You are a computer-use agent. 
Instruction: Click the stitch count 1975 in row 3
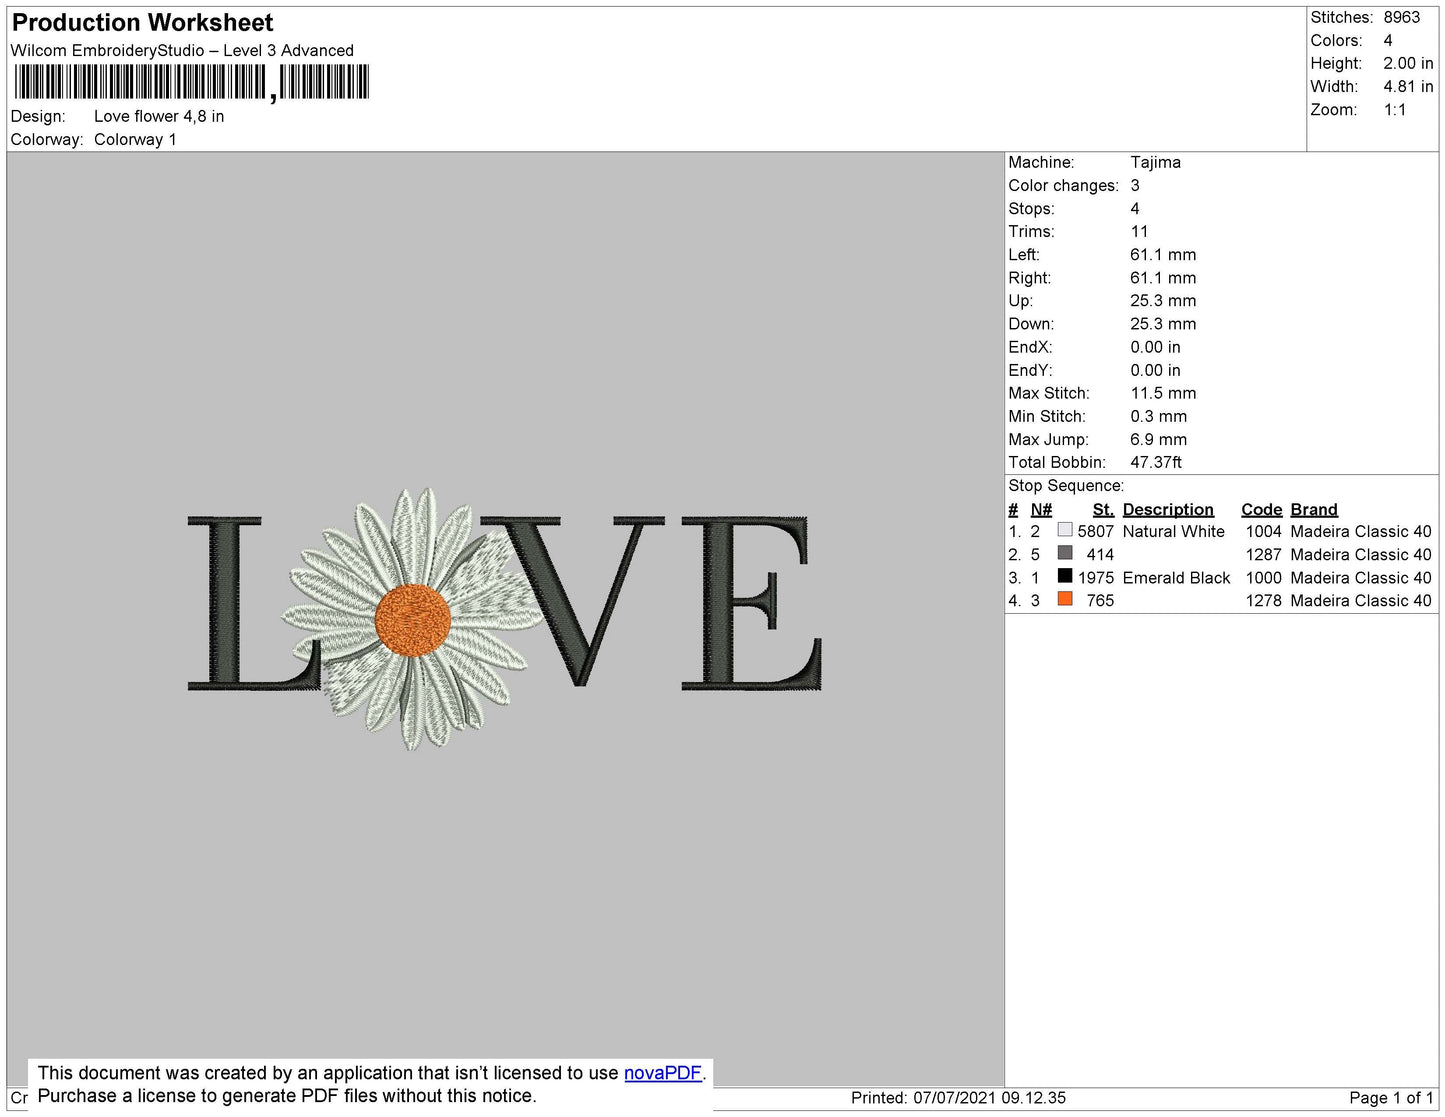1095,577
